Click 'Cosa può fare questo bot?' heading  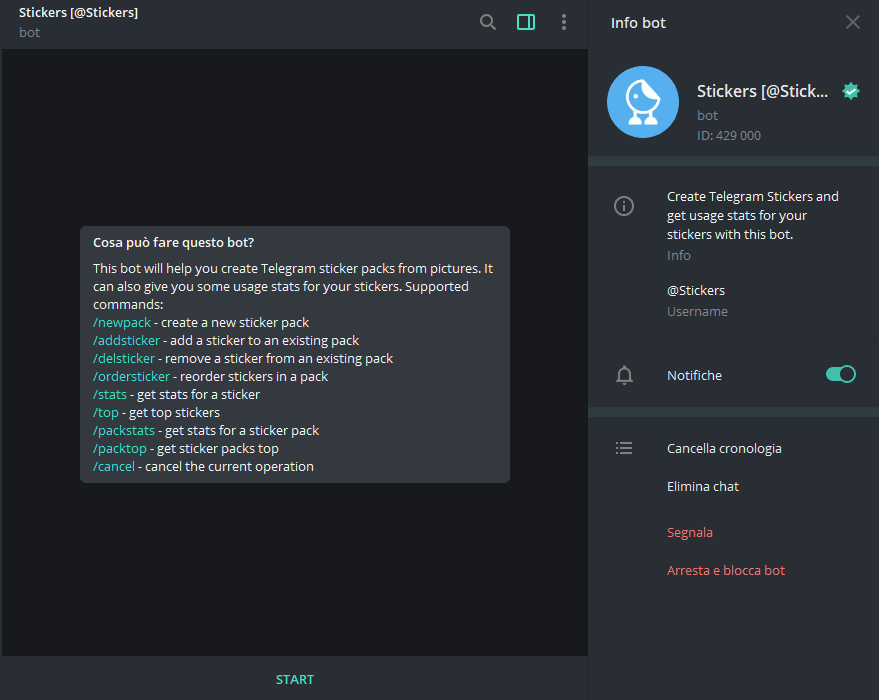173,242
